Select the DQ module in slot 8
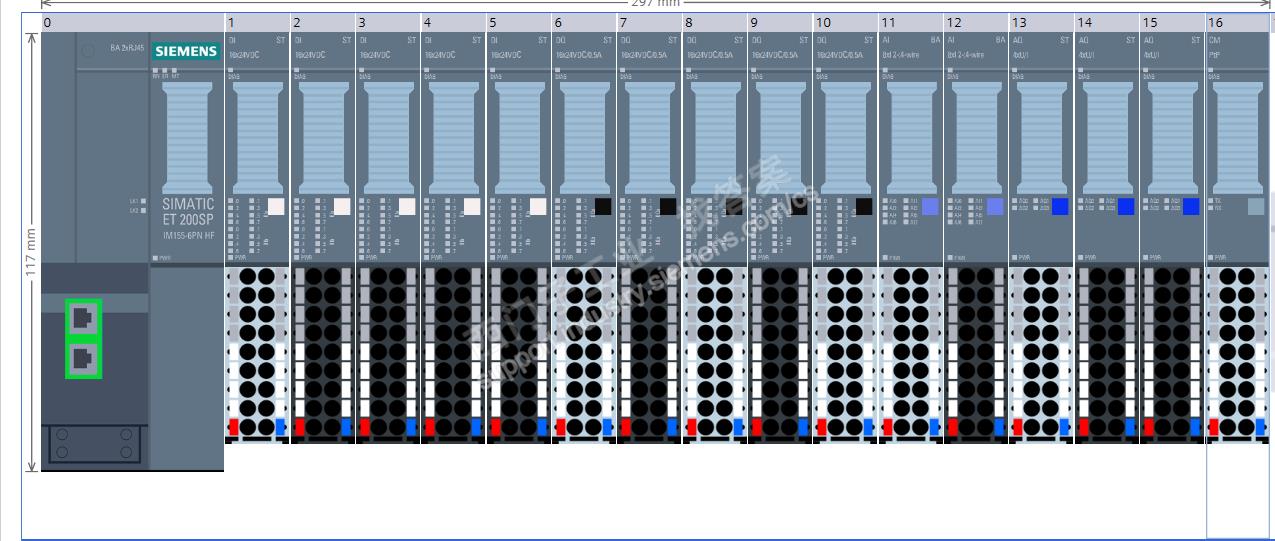The width and height of the screenshot is (1275, 541). click(x=714, y=148)
